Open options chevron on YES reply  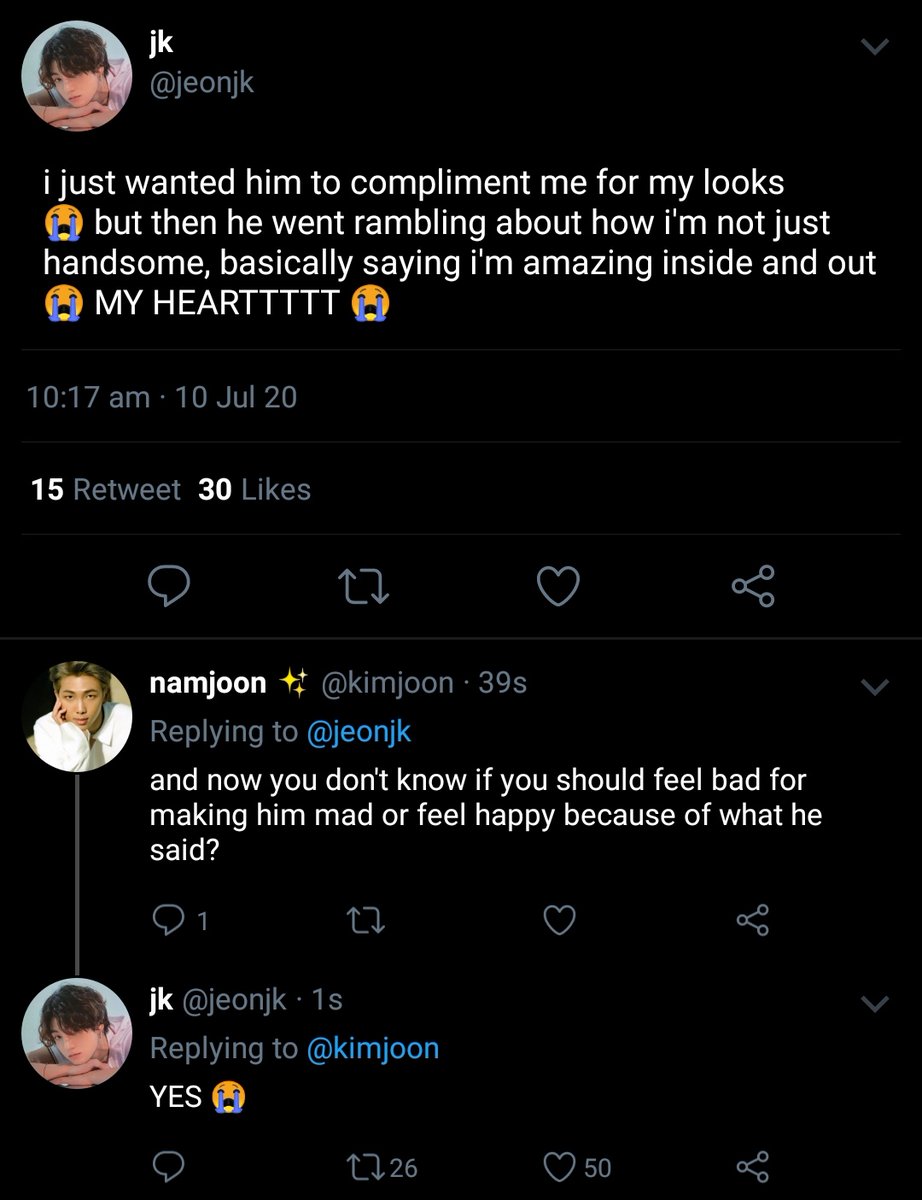click(x=874, y=1003)
